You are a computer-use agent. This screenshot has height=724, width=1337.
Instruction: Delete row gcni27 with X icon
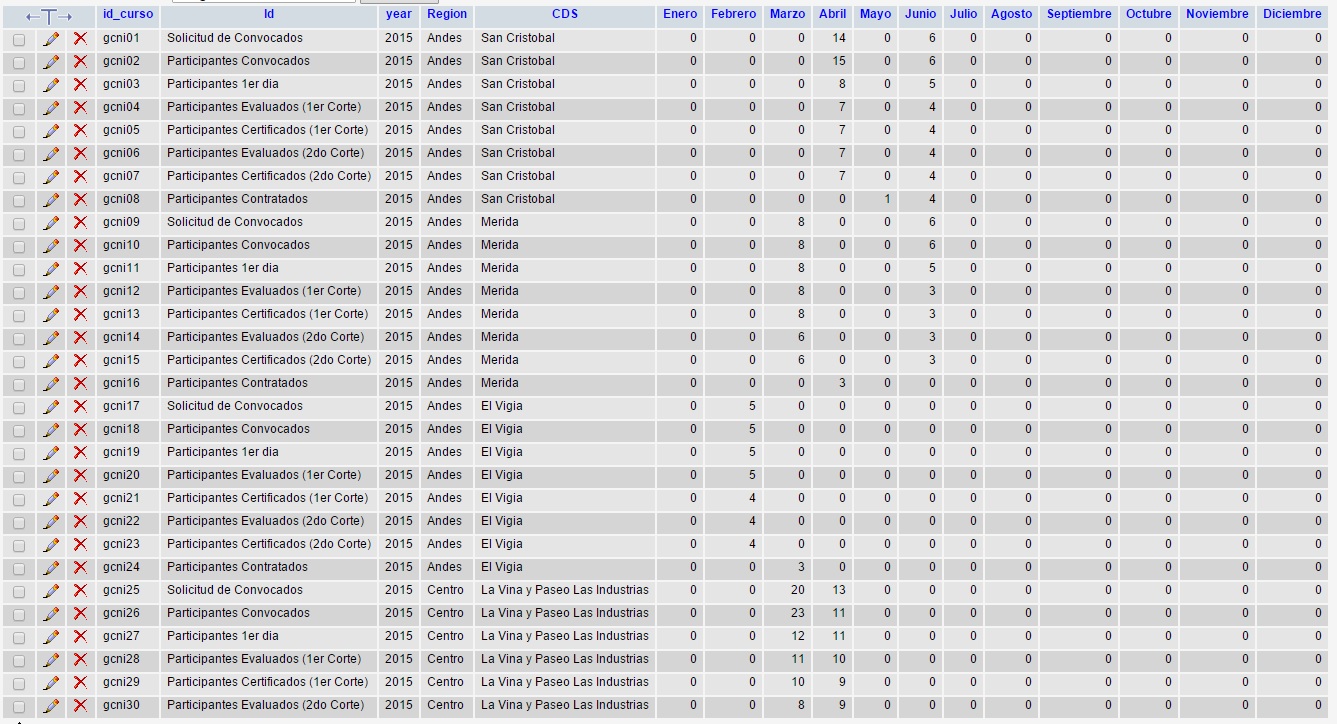pos(81,636)
